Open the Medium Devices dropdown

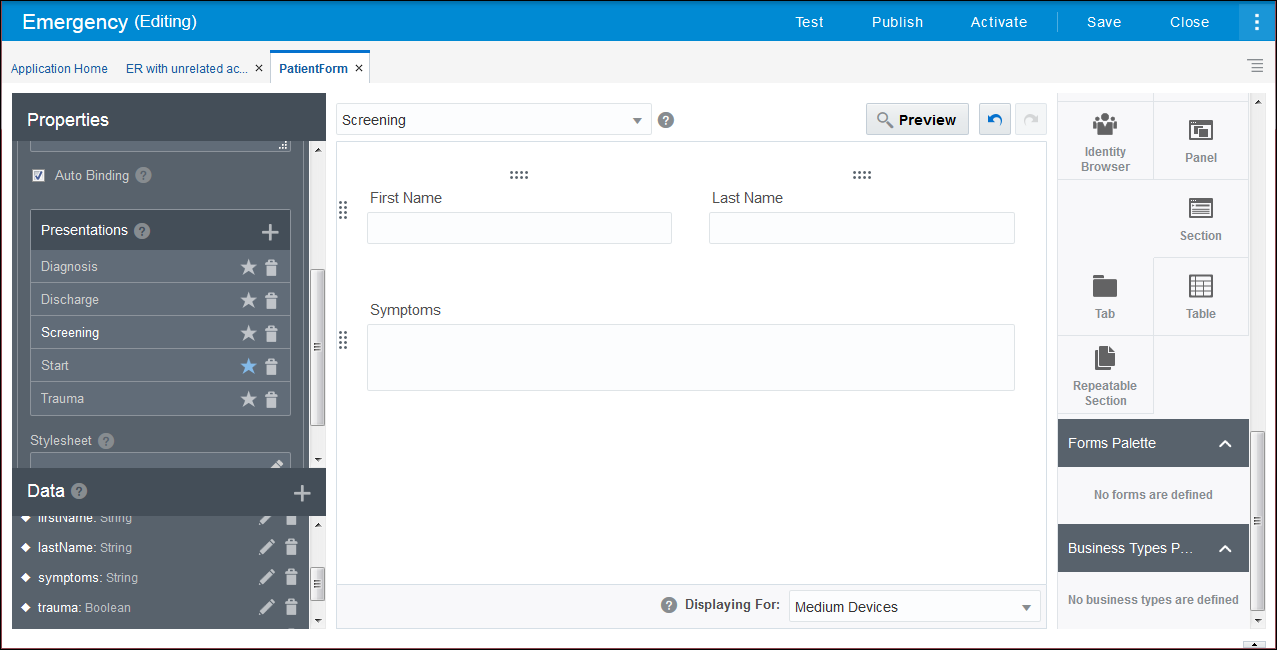(915, 607)
